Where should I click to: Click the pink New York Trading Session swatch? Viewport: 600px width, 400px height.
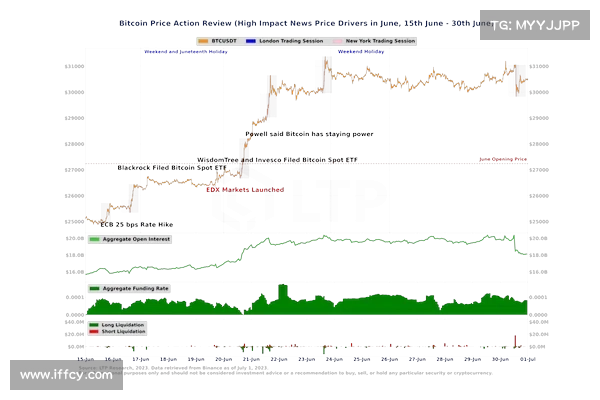[x=336, y=42]
